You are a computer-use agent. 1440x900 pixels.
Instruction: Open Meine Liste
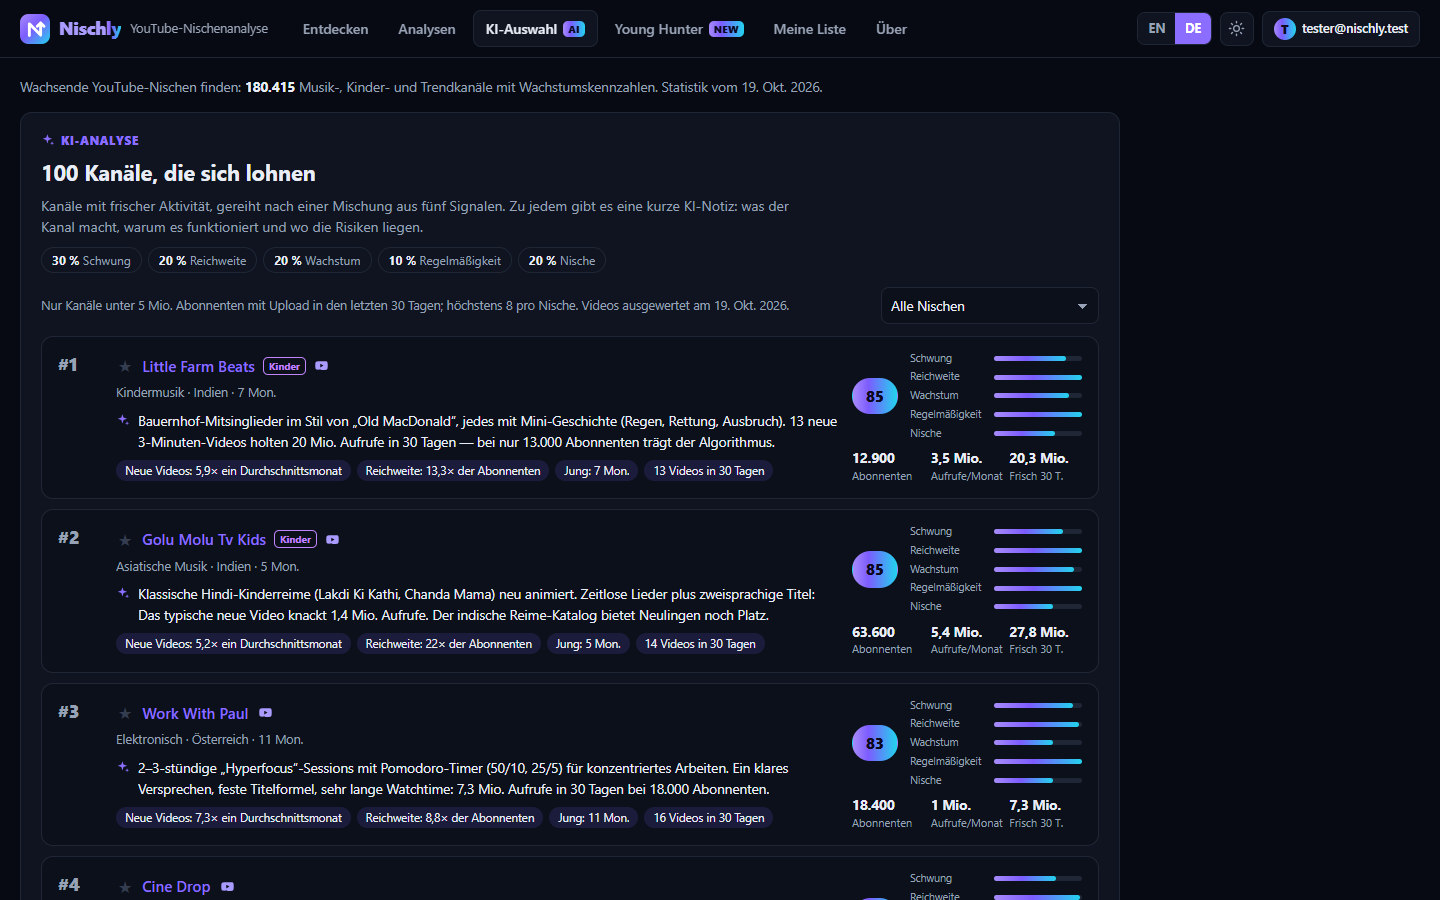[x=810, y=29]
